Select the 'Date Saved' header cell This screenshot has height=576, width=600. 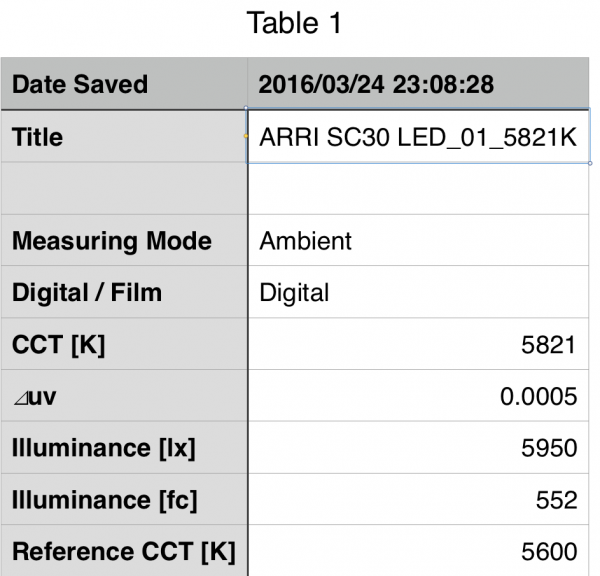124,85
